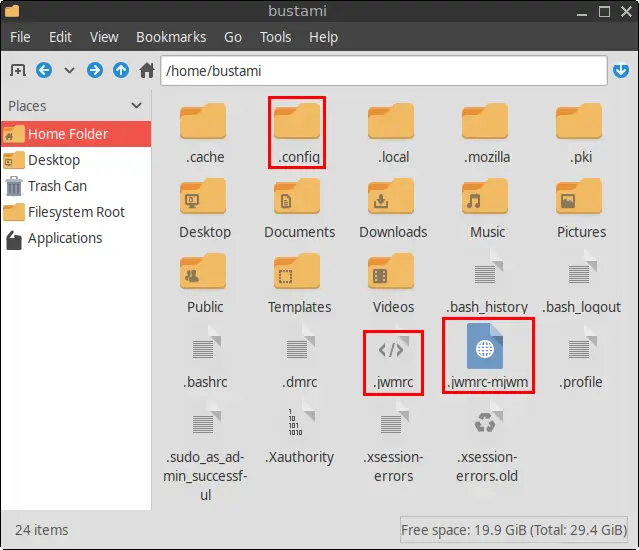This screenshot has width=639, height=550.
Task: Select the .bashrc file icon
Action: pyautogui.click(x=205, y=345)
